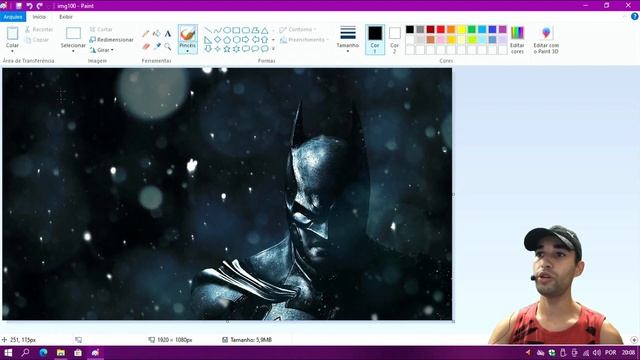Open taskbar search magnifier
640x360 pixels.
click(25, 353)
